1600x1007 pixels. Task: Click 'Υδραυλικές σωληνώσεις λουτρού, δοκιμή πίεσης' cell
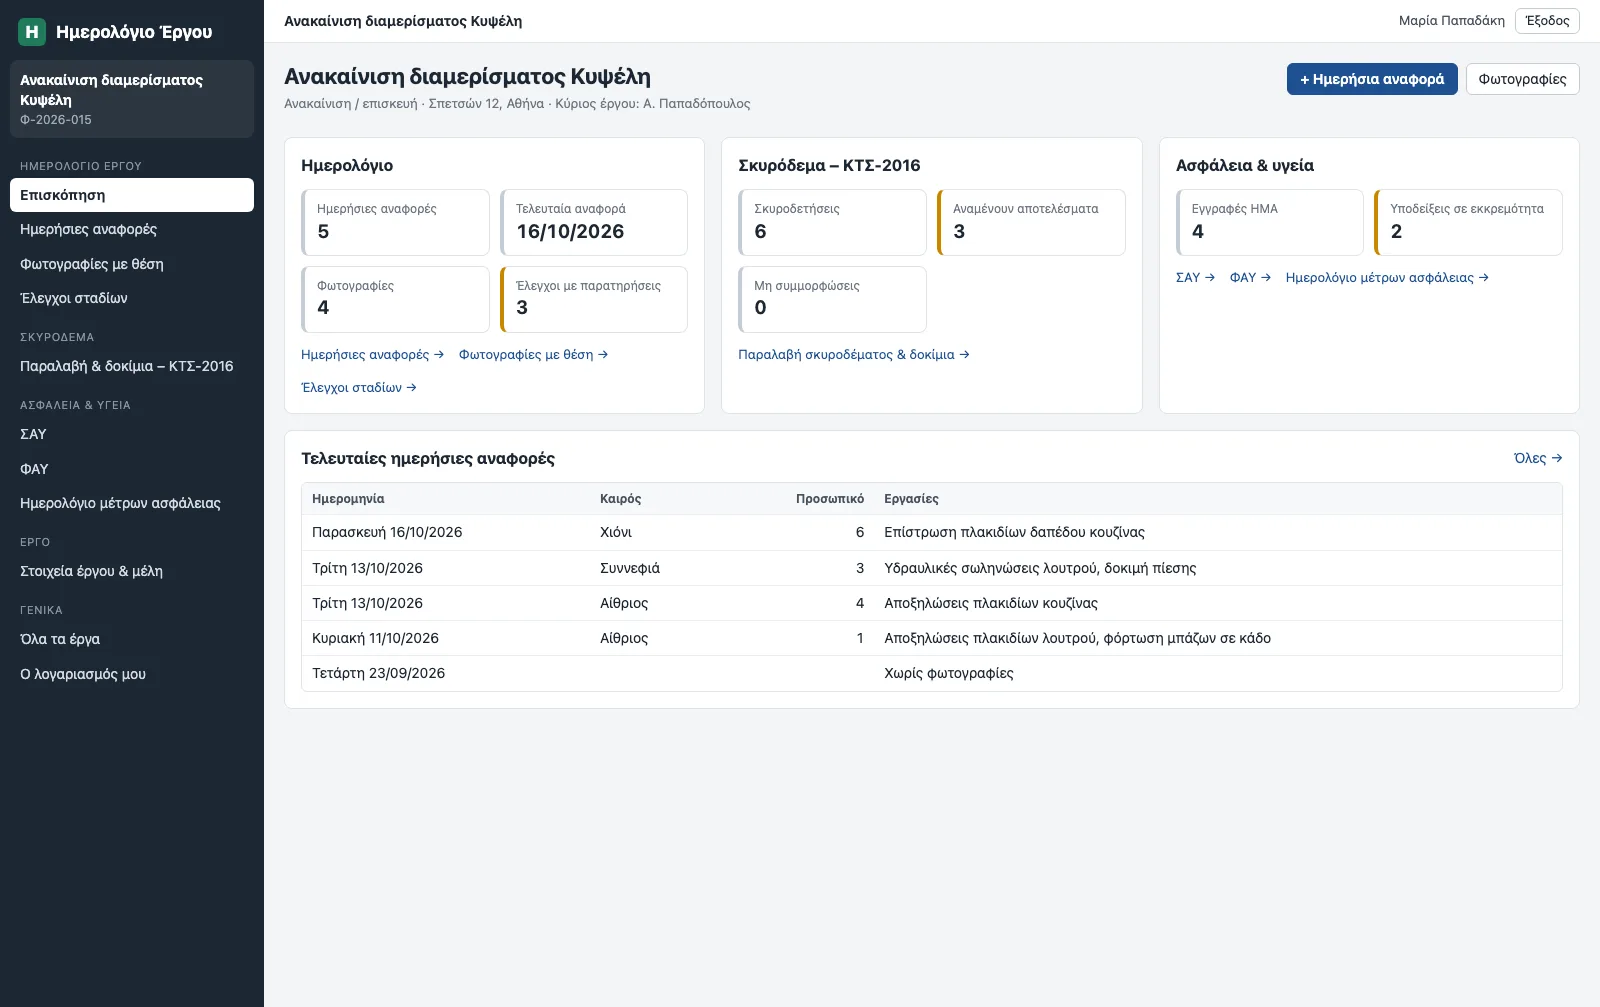(x=1040, y=568)
